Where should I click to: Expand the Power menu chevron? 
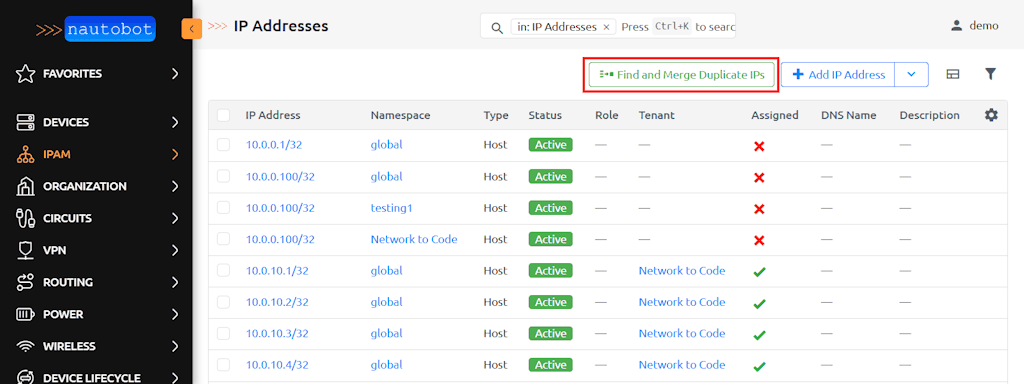click(174, 314)
